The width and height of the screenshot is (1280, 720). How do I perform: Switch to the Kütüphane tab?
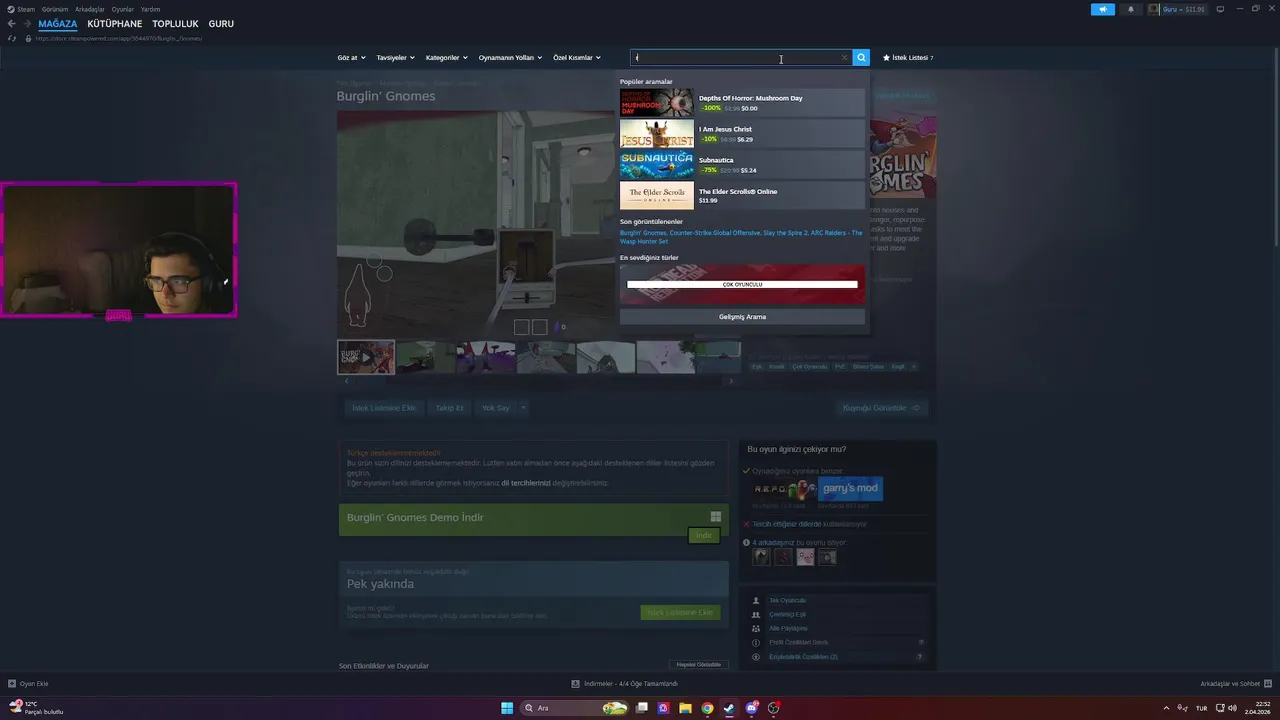coord(115,24)
